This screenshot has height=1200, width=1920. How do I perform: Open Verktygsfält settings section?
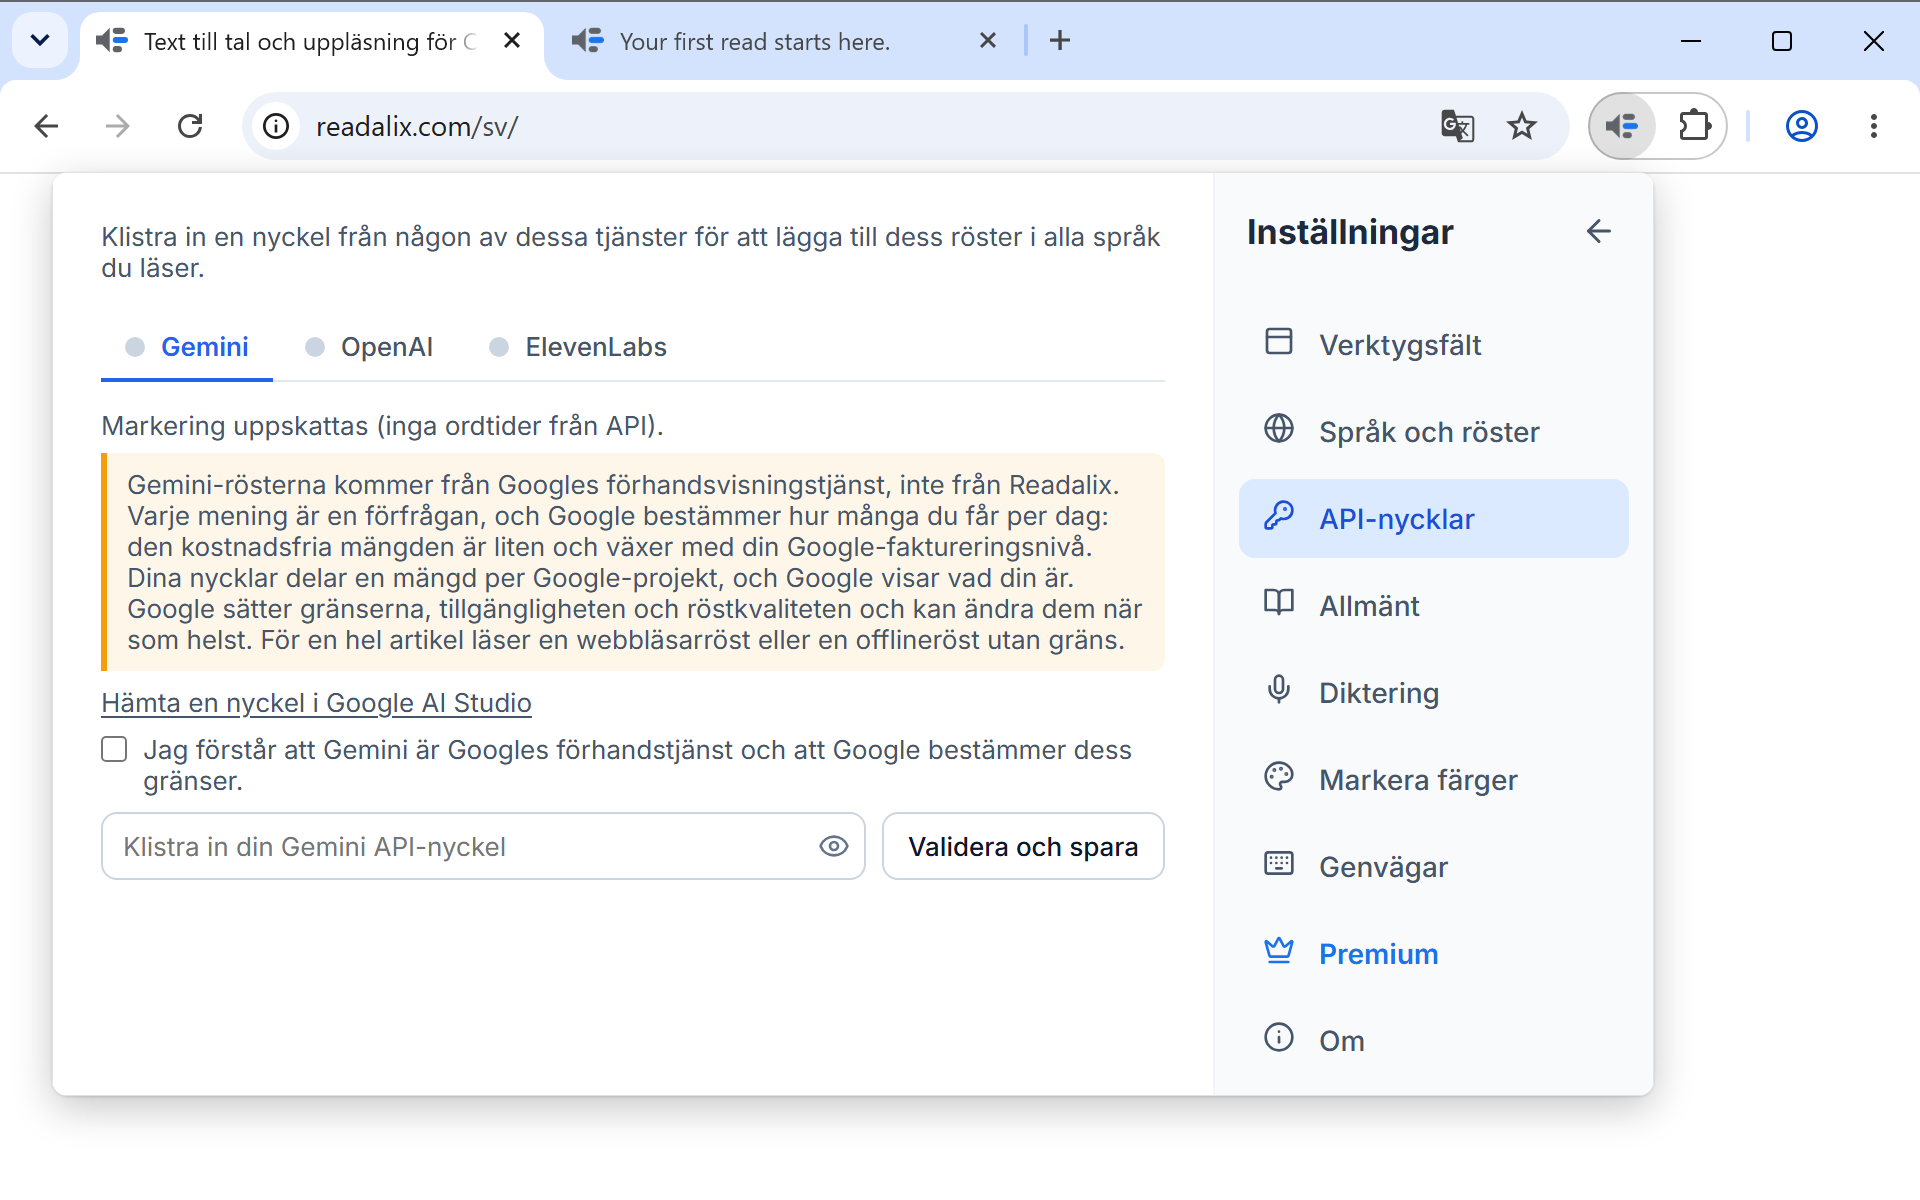click(1433, 345)
